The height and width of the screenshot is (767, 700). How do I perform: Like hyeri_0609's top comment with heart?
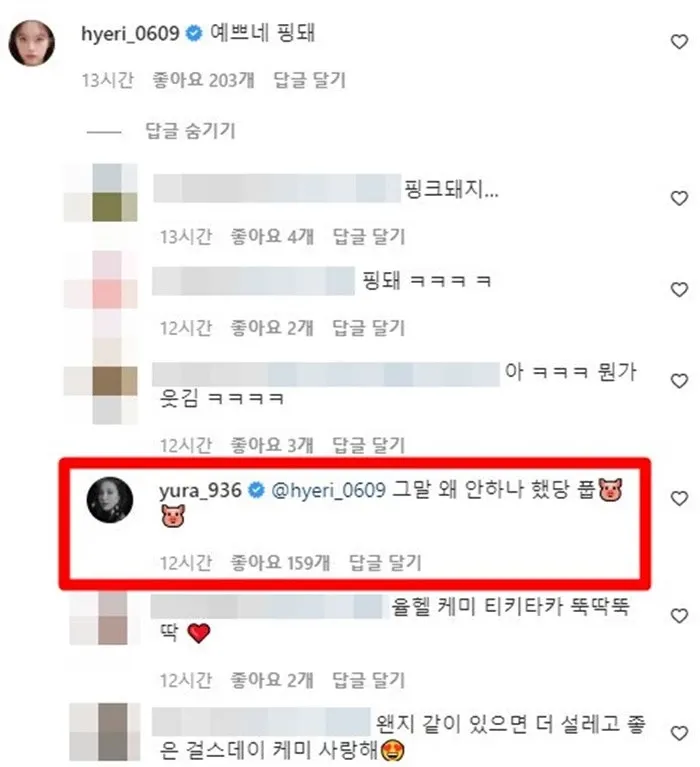pos(679,42)
